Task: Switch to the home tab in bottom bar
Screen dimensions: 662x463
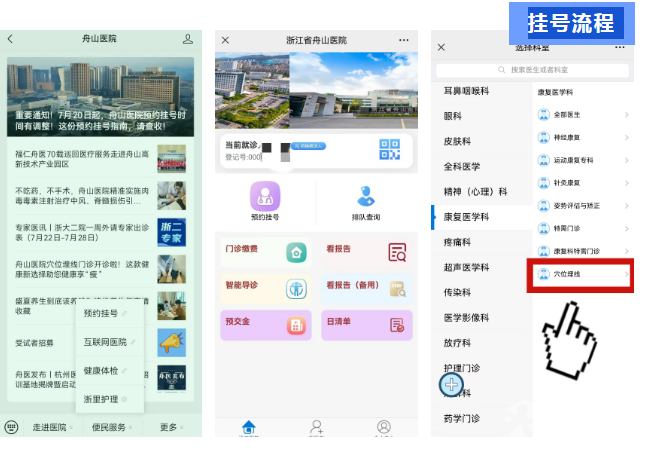Action: pyautogui.click(x=249, y=427)
